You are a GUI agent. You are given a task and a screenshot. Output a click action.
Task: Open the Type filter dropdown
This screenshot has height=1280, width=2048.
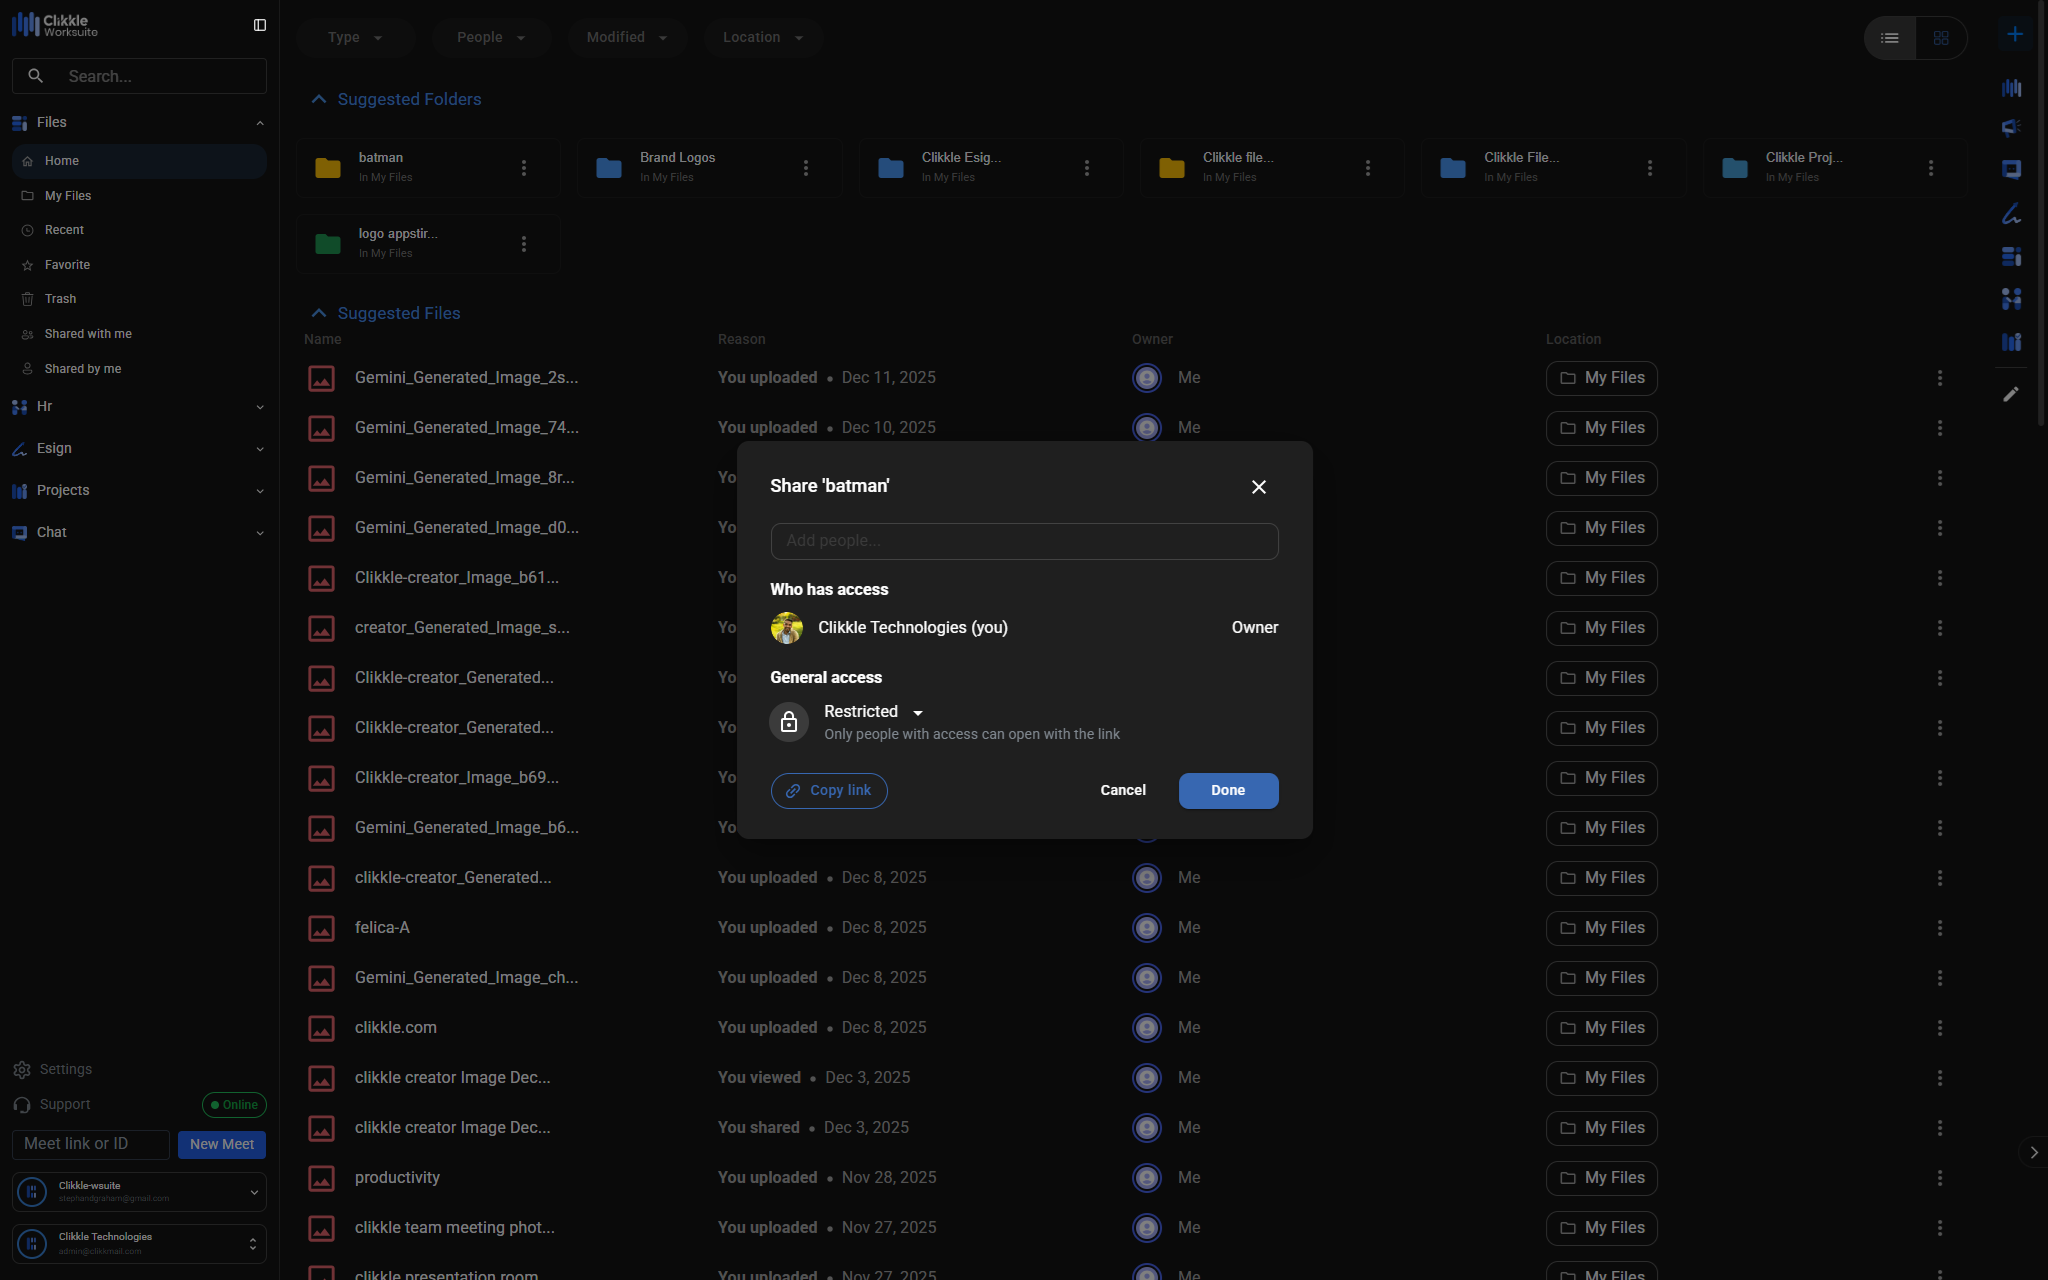click(355, 37)
